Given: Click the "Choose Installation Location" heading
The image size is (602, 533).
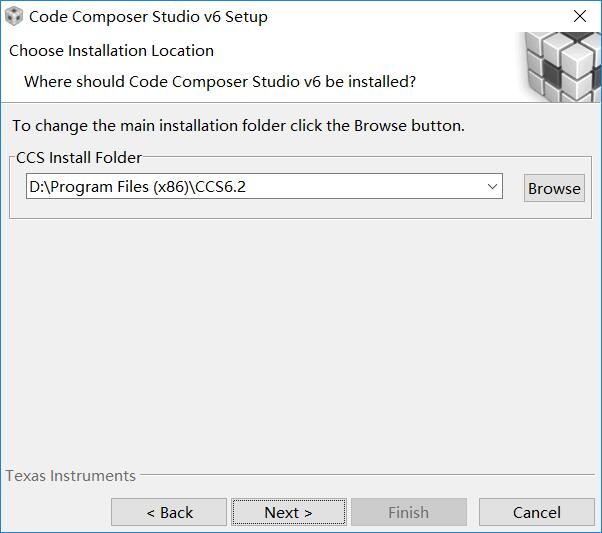Looking at the screenshot, I should click(111, 51).
